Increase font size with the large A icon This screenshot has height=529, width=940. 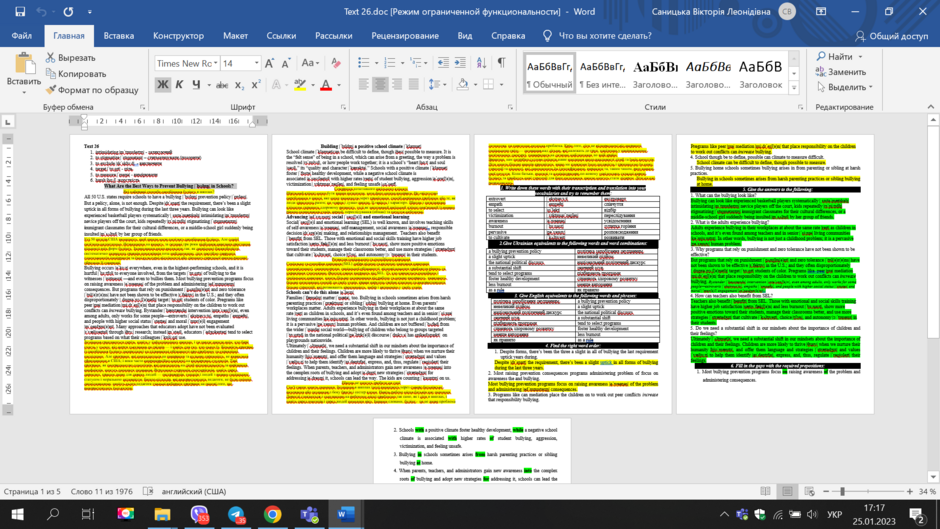point(269,63)
